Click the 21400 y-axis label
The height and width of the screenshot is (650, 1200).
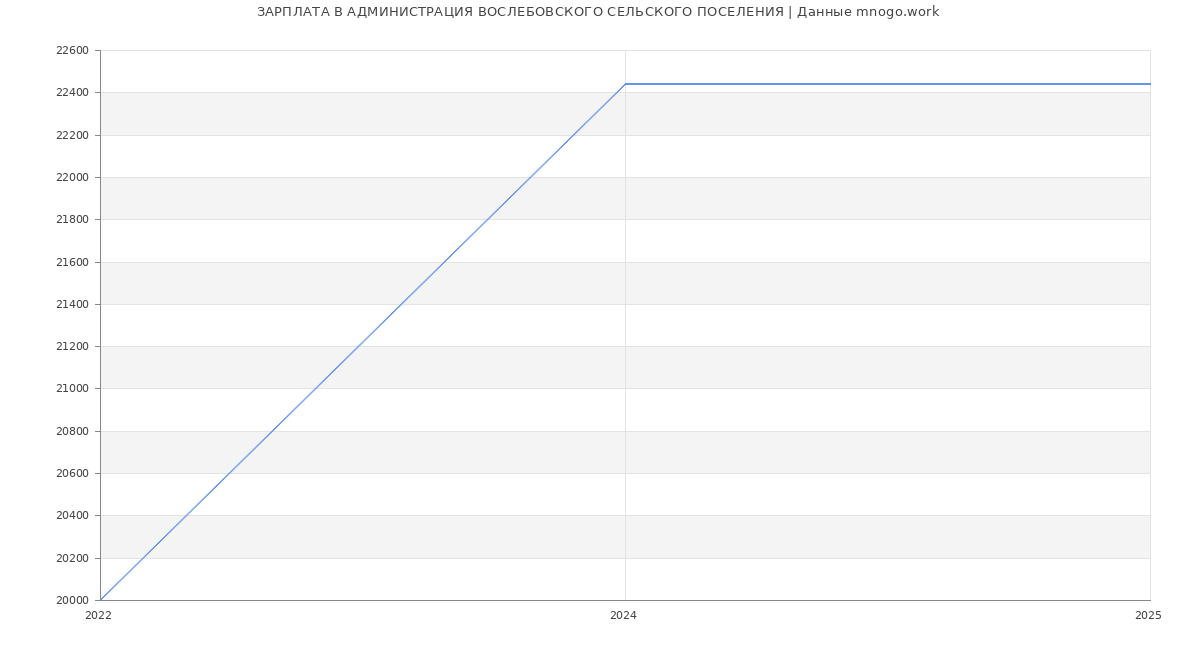(x=72, y=305)
